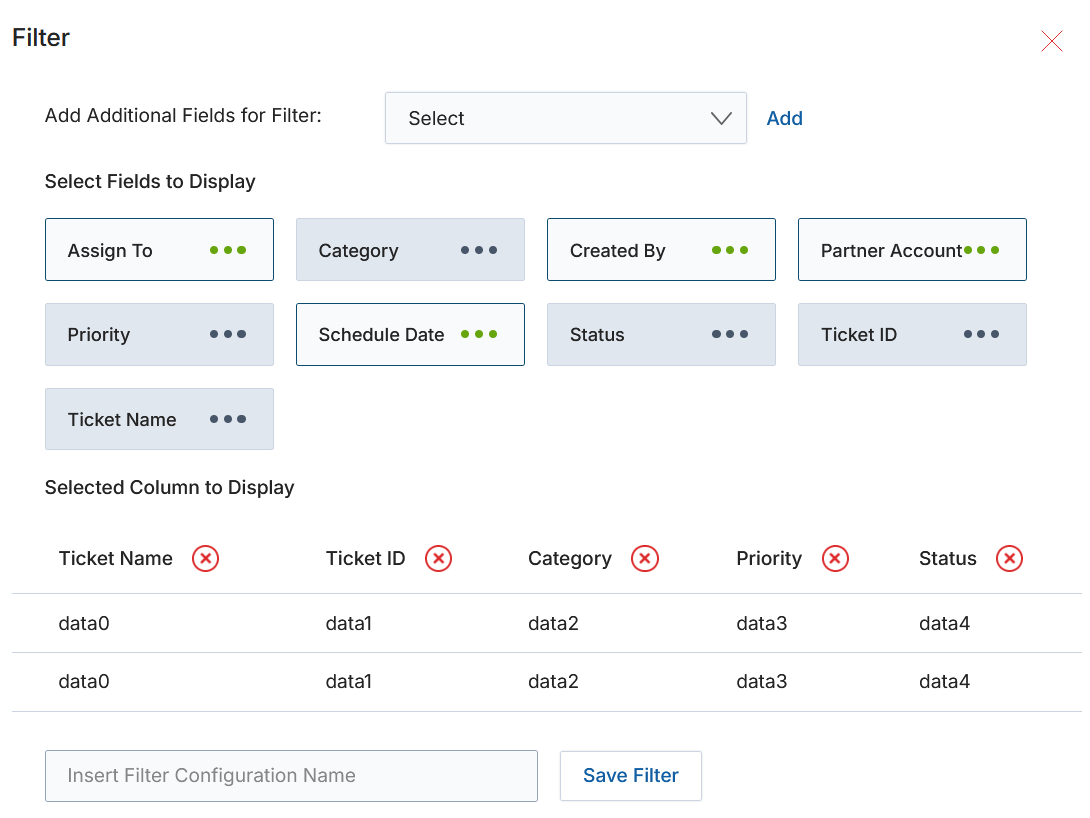Click three-dots icon on Ticket ID tile
Viewport: 1090px width, 818px height.
coord(982,334)
